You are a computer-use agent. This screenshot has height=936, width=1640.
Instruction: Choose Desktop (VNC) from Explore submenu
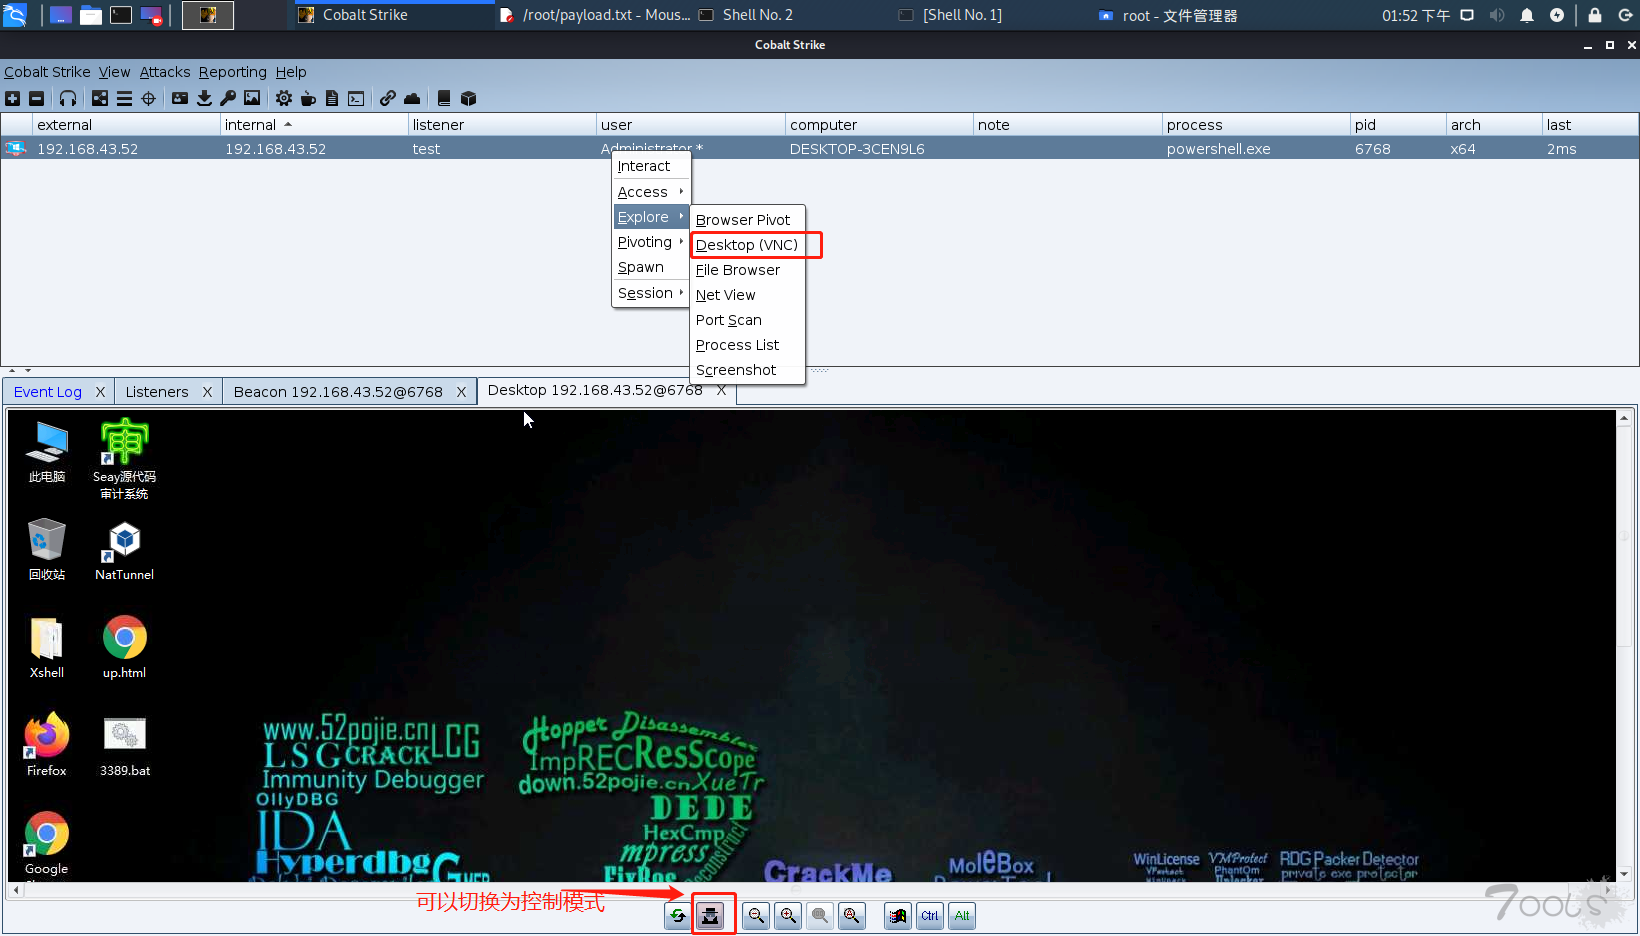coord(748,245)
